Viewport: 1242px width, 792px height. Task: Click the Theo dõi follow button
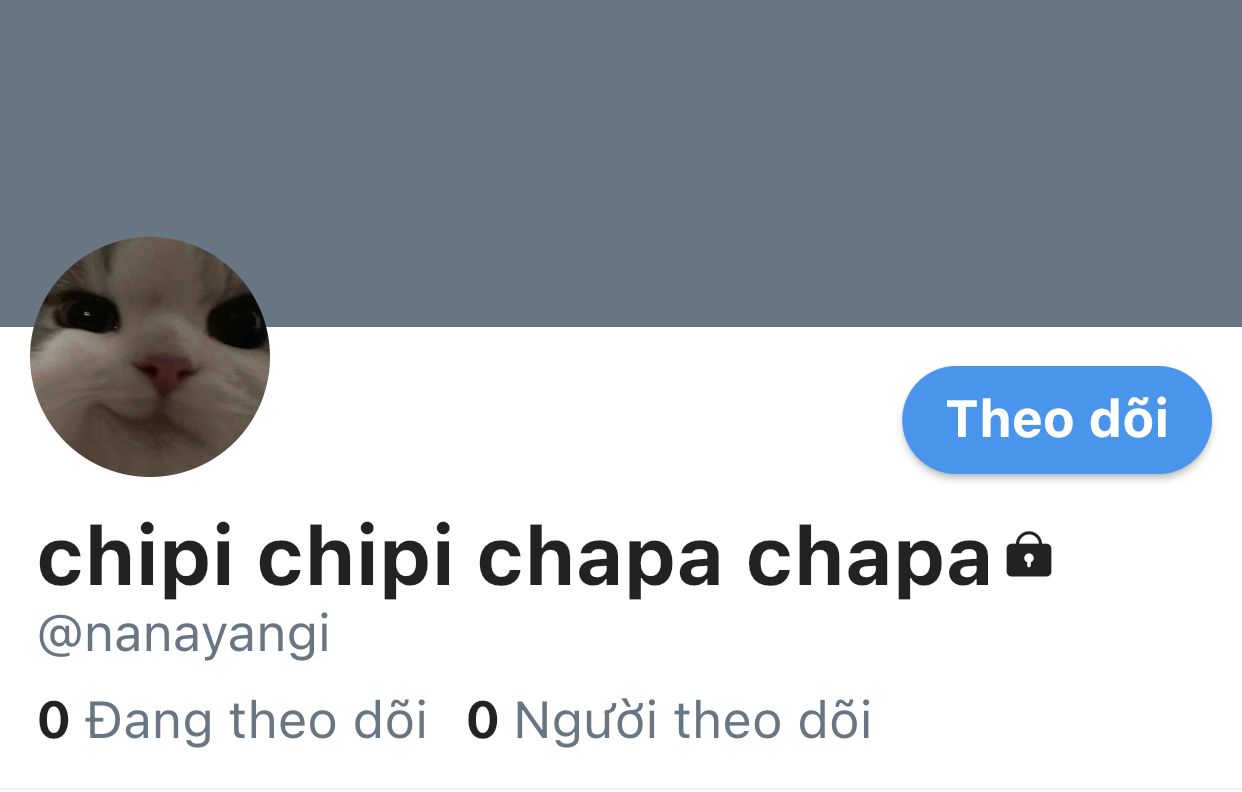(x=1057, y=419)
